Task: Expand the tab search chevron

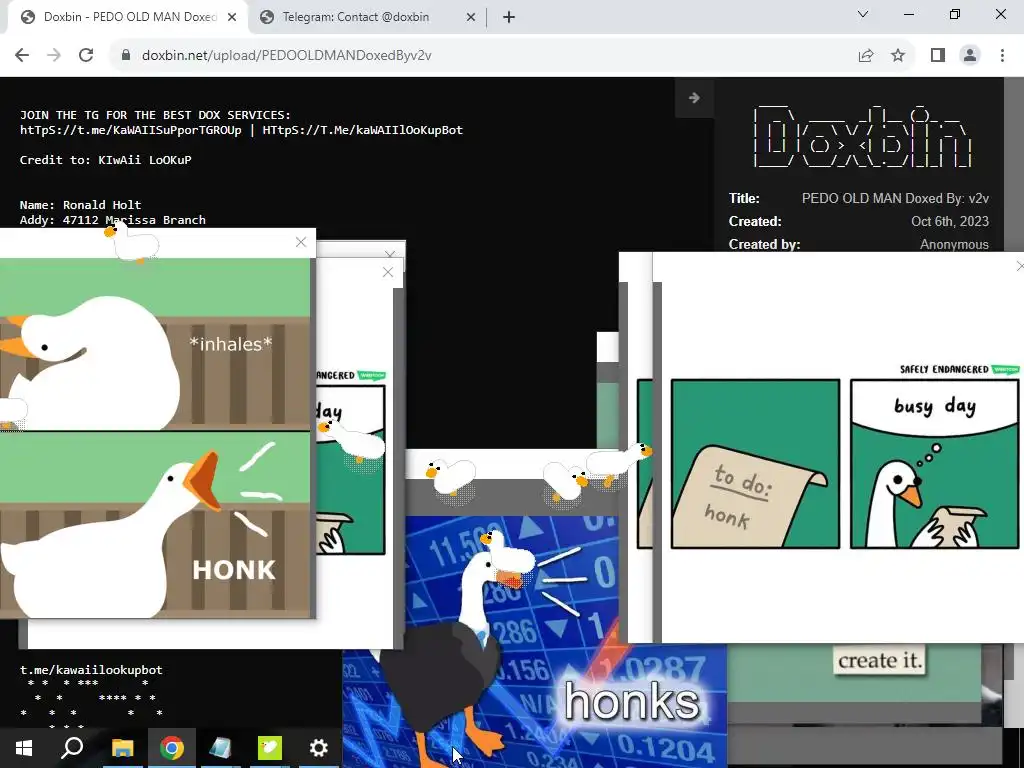Action: pos(863,14)
